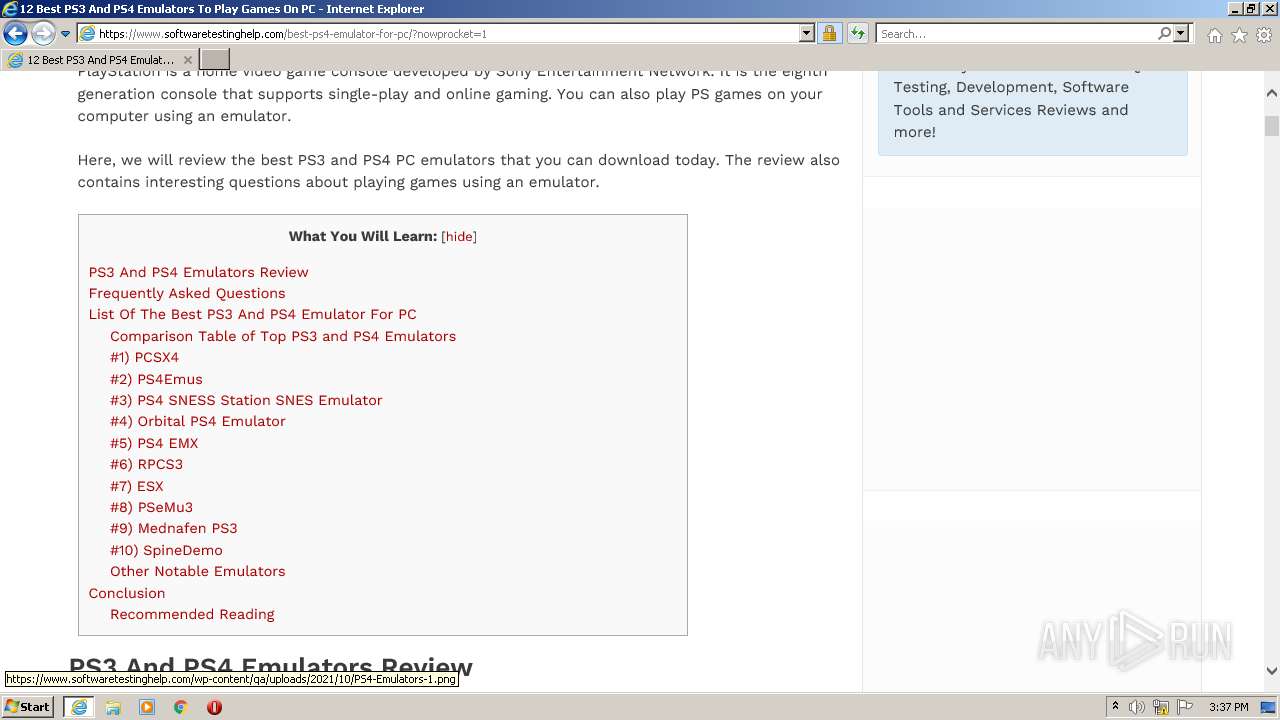Go forward with the browser Forward arrow
The width and height of the screenshot is (1280, 720).
43,34
